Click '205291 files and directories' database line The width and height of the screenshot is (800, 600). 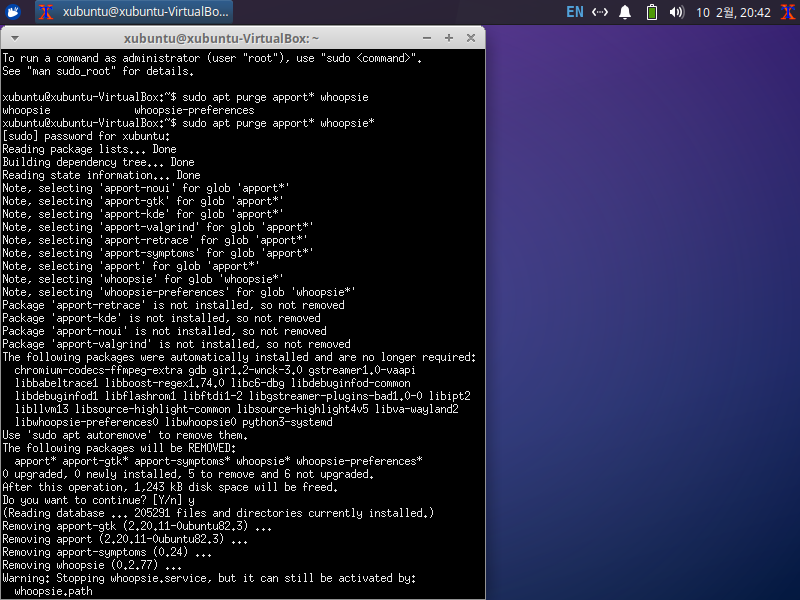[218, 513]
